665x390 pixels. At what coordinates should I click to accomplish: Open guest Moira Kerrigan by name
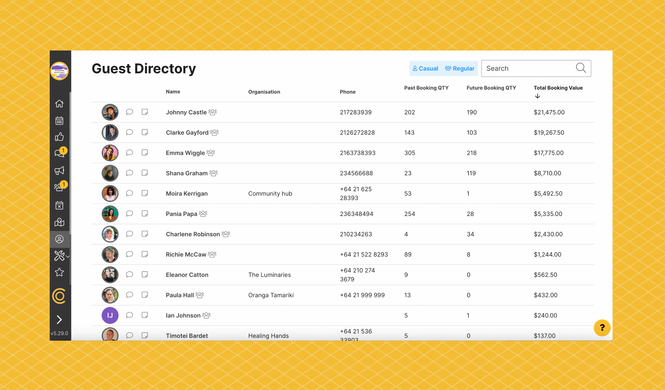tap(187, 194)
